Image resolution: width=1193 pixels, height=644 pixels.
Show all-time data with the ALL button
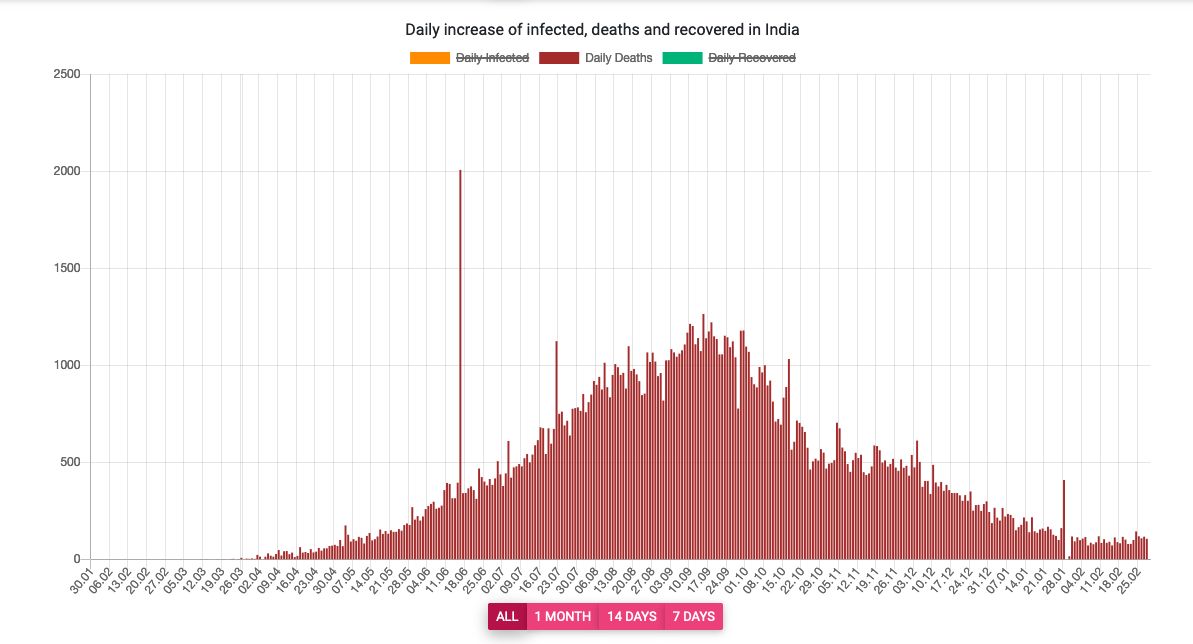point(507,617)
